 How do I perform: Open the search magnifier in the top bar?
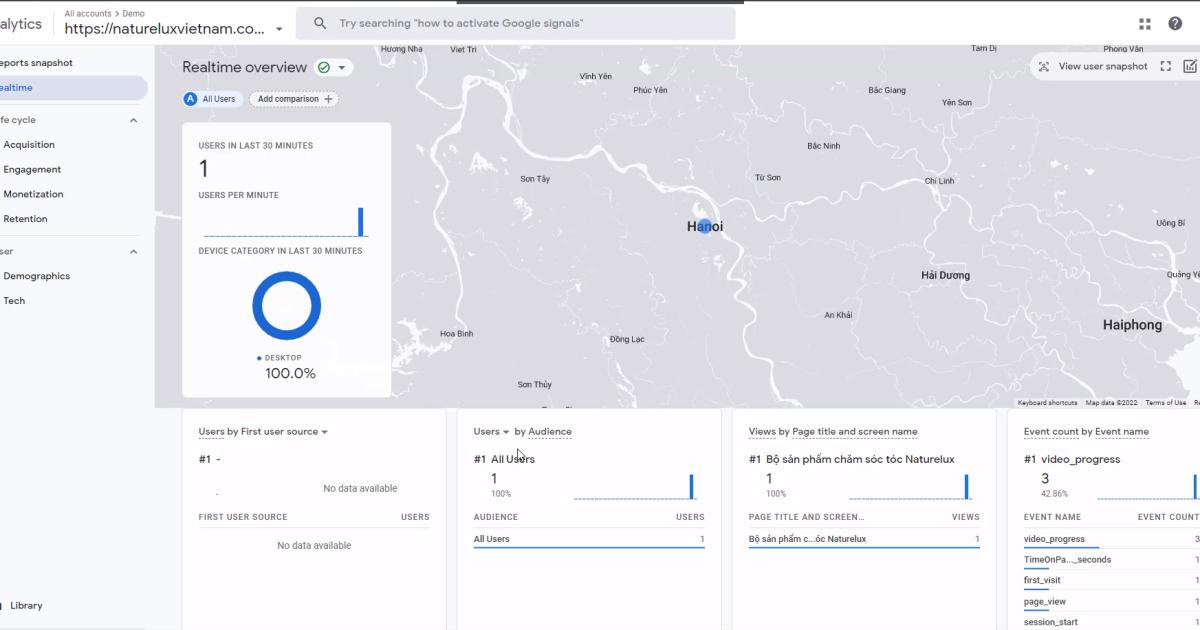(x=319, y=22)
